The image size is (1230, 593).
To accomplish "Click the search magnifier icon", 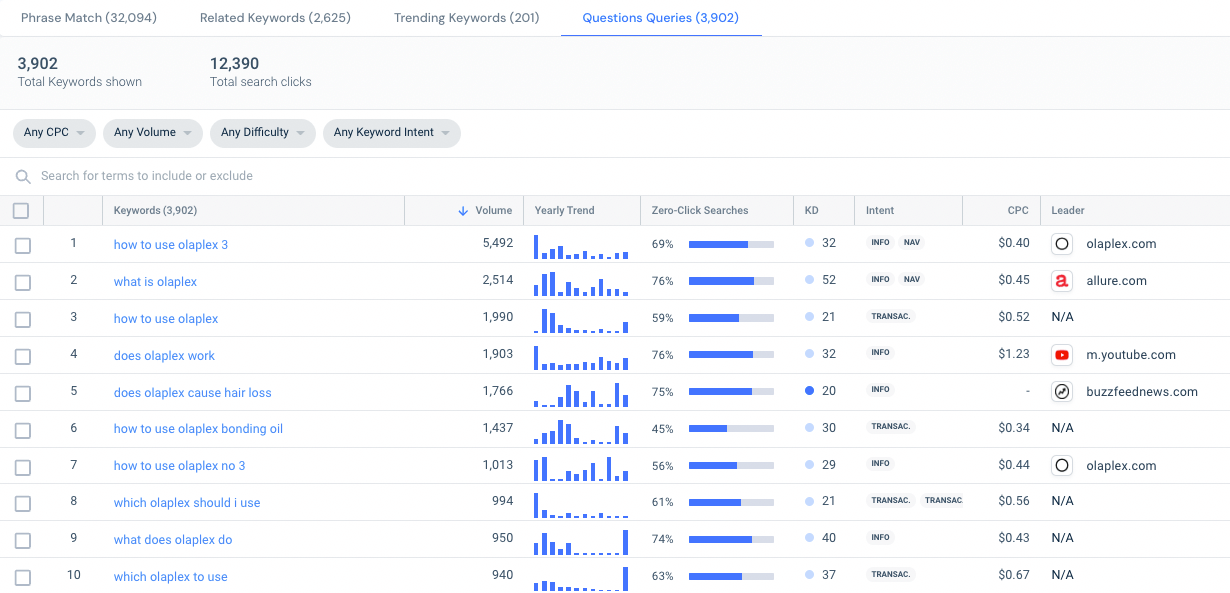I will tap(23, 177).
